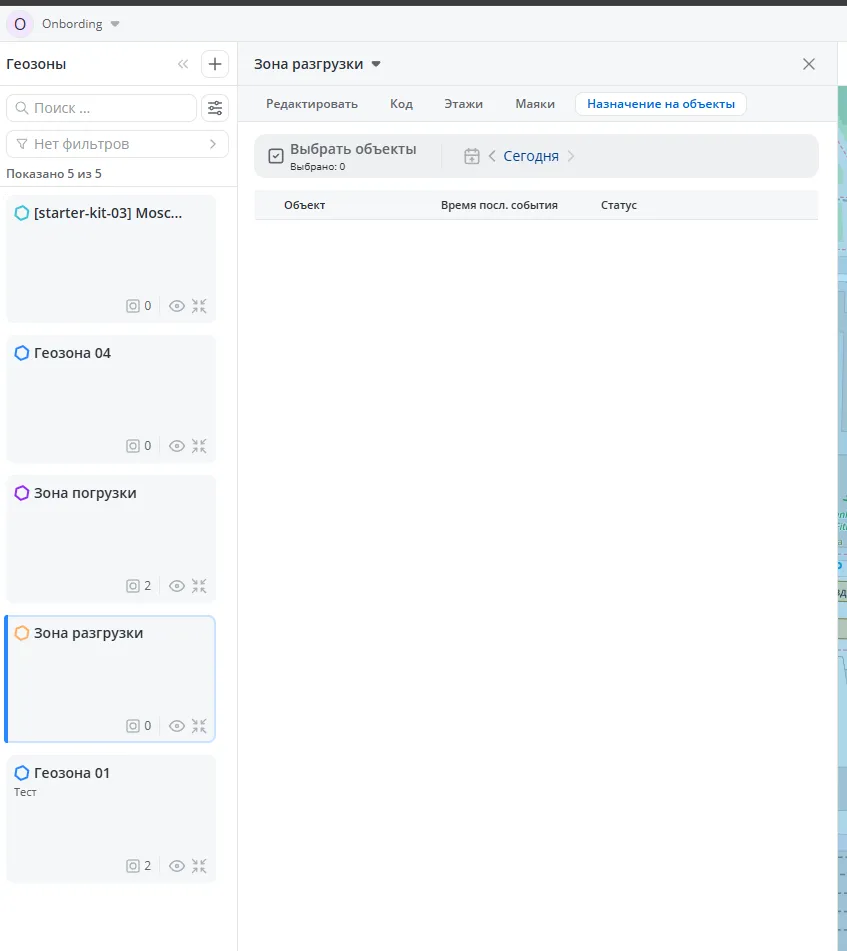Click the orange hexagon of Зона разгрузки

(22, 633)
